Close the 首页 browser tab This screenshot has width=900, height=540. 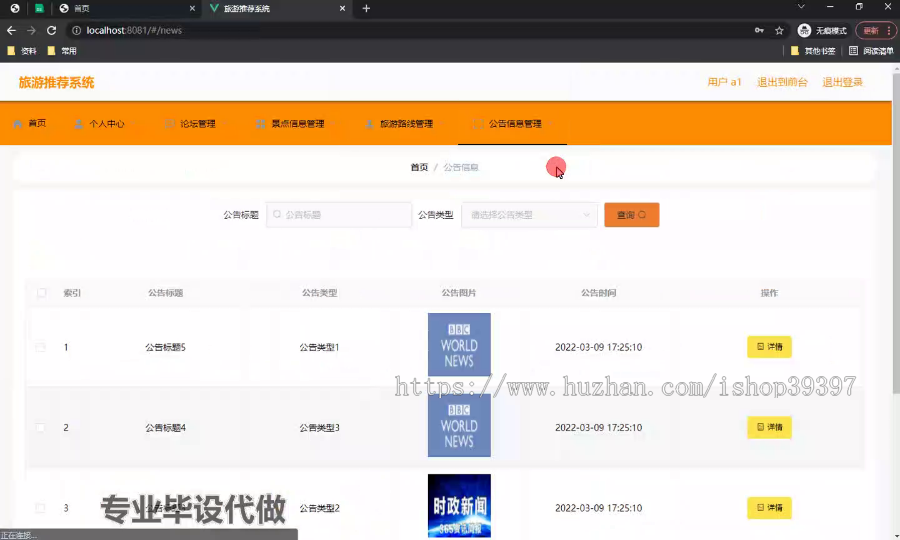click(192, 8)
